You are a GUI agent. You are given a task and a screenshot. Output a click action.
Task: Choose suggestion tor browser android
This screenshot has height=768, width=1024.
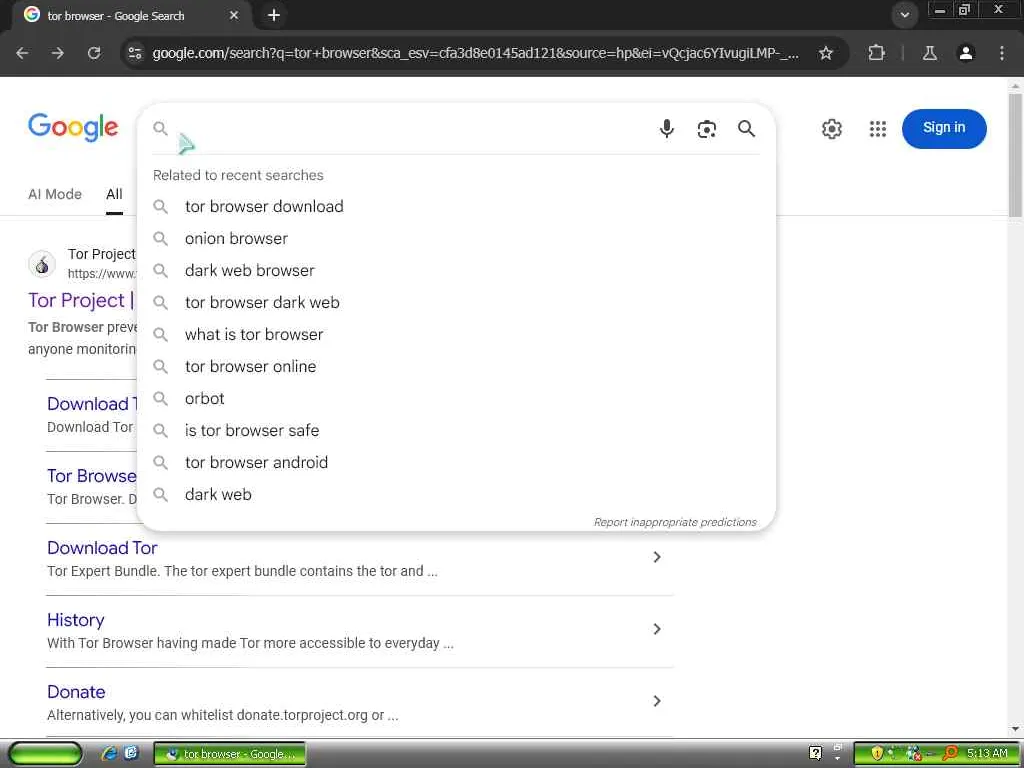(456, 462)
